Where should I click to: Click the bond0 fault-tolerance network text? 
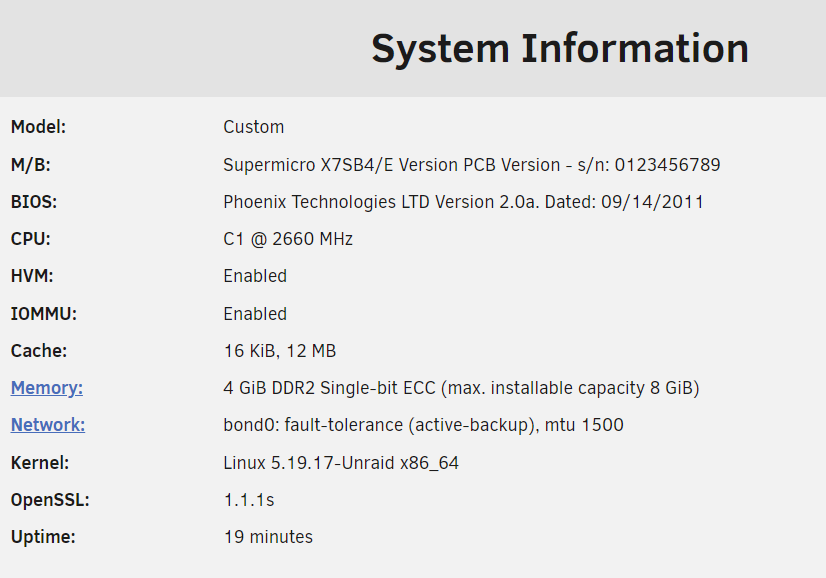pos(424,425)
